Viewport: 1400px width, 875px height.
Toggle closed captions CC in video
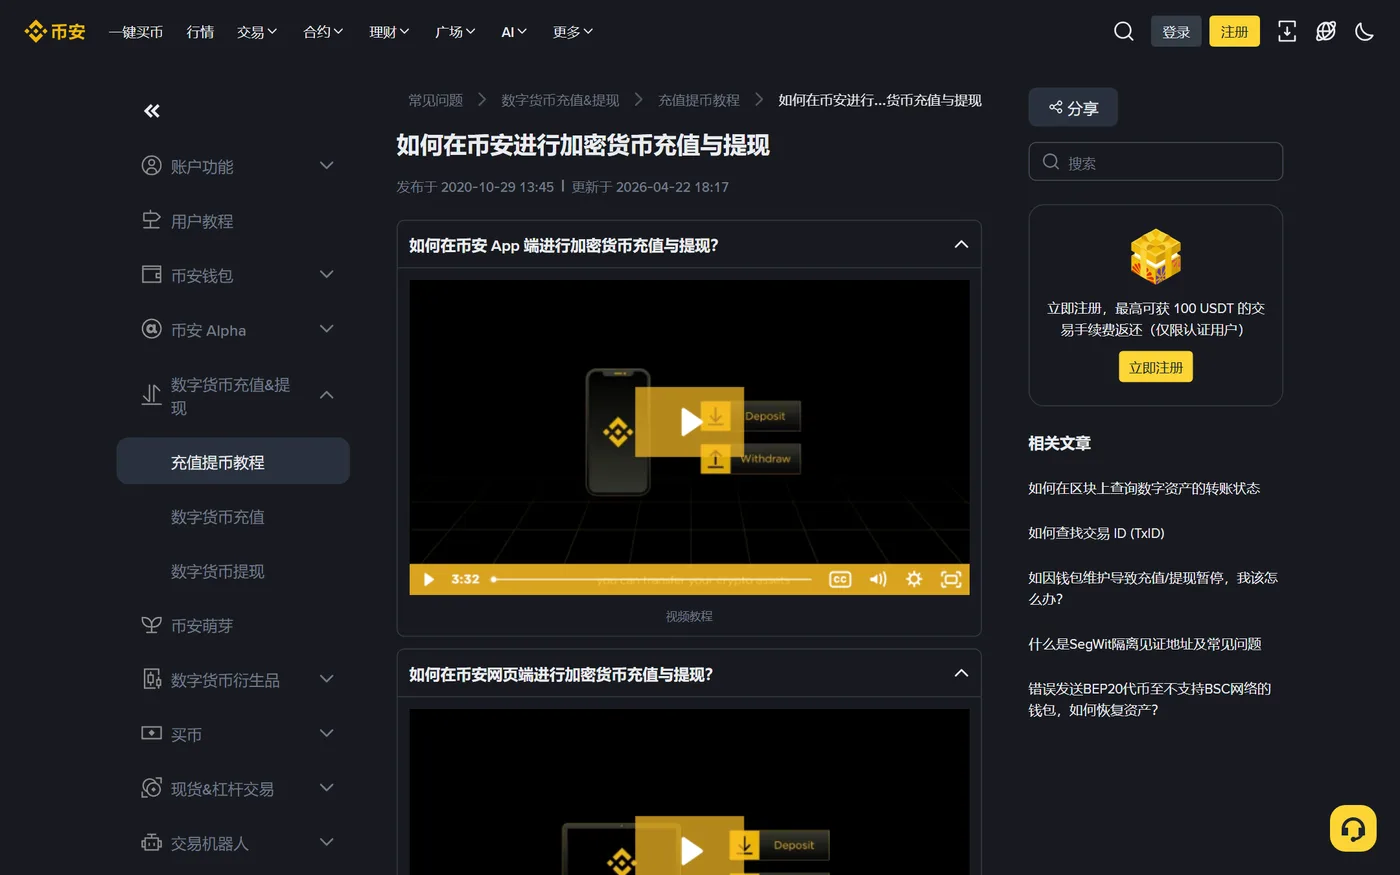(840, 579)
